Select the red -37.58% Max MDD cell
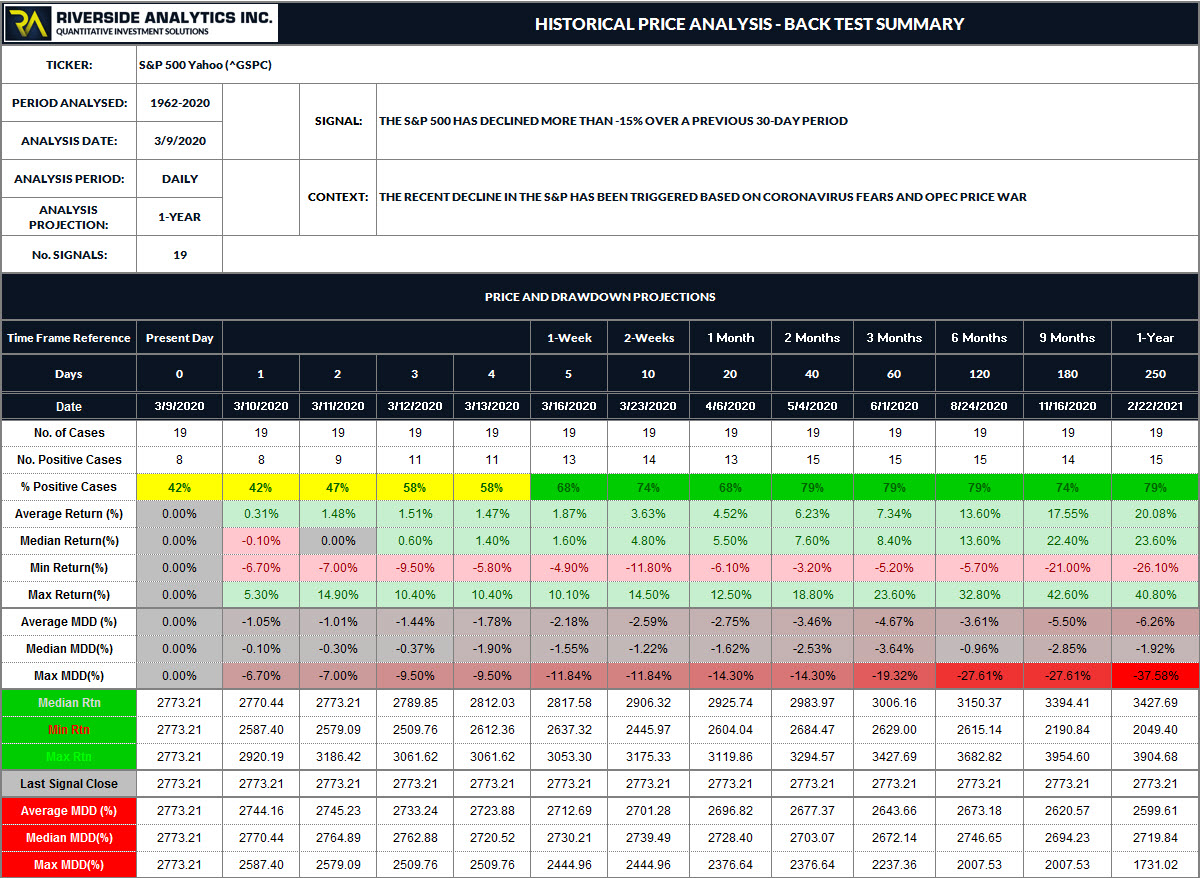Image resolution: width=1200 pixels, height=878 pixels. pyautogui.click(x=1155, y=676)
